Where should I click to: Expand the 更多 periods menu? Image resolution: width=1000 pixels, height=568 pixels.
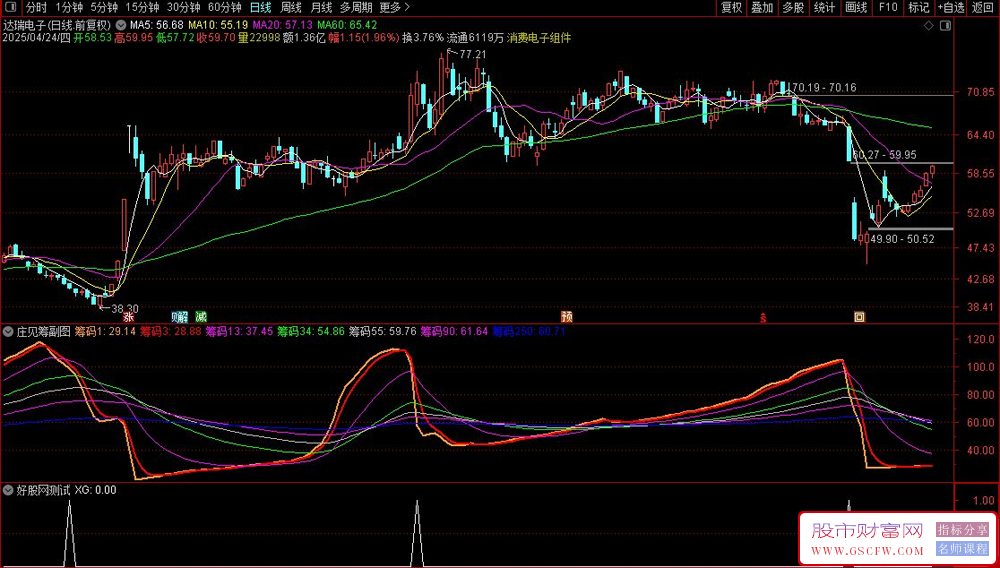pos(394,8)
